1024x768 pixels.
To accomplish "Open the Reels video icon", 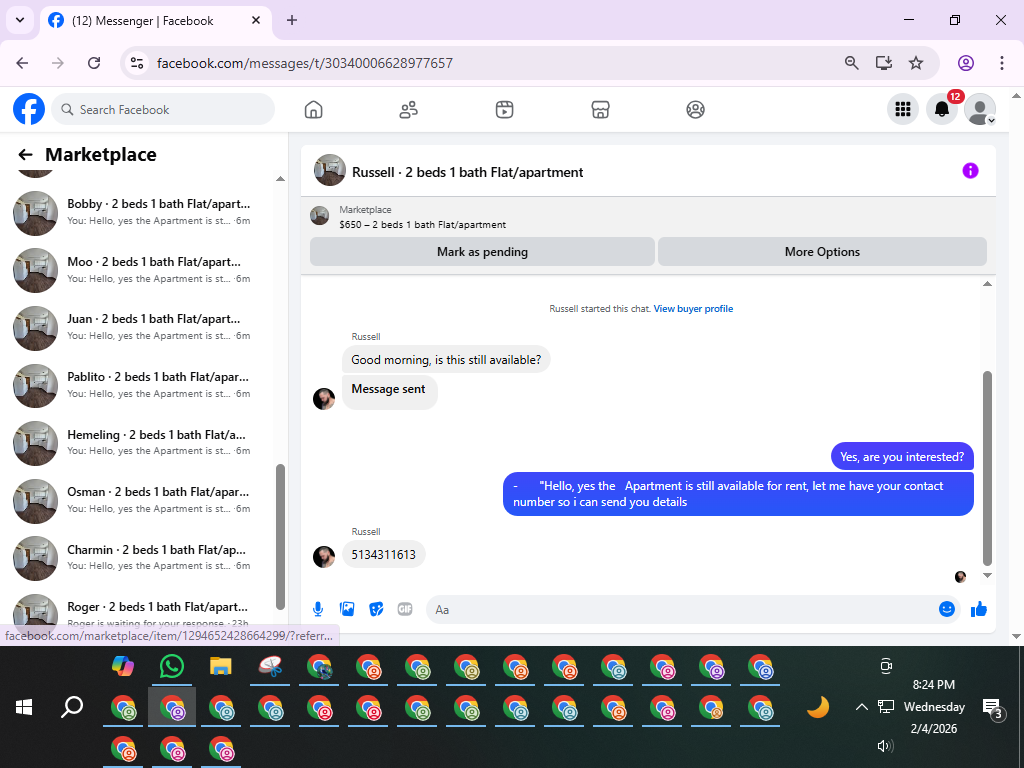I will click(x=504, y=110).
